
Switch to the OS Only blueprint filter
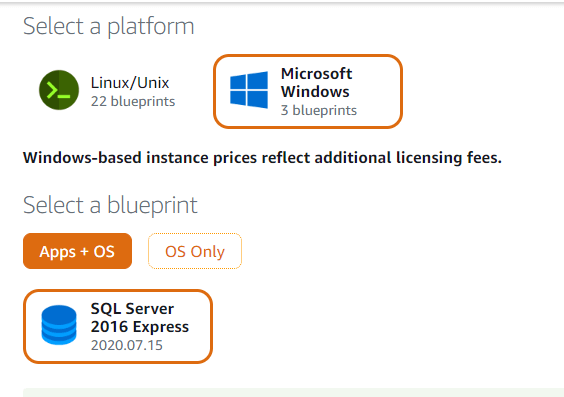(x=195, y=251)
